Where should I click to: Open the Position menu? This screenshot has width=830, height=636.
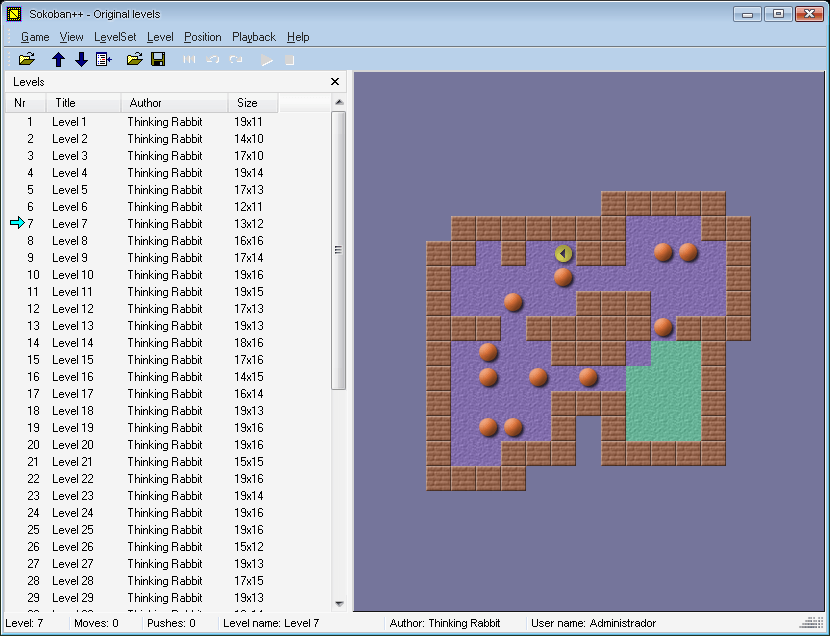[x=202, y=37]
